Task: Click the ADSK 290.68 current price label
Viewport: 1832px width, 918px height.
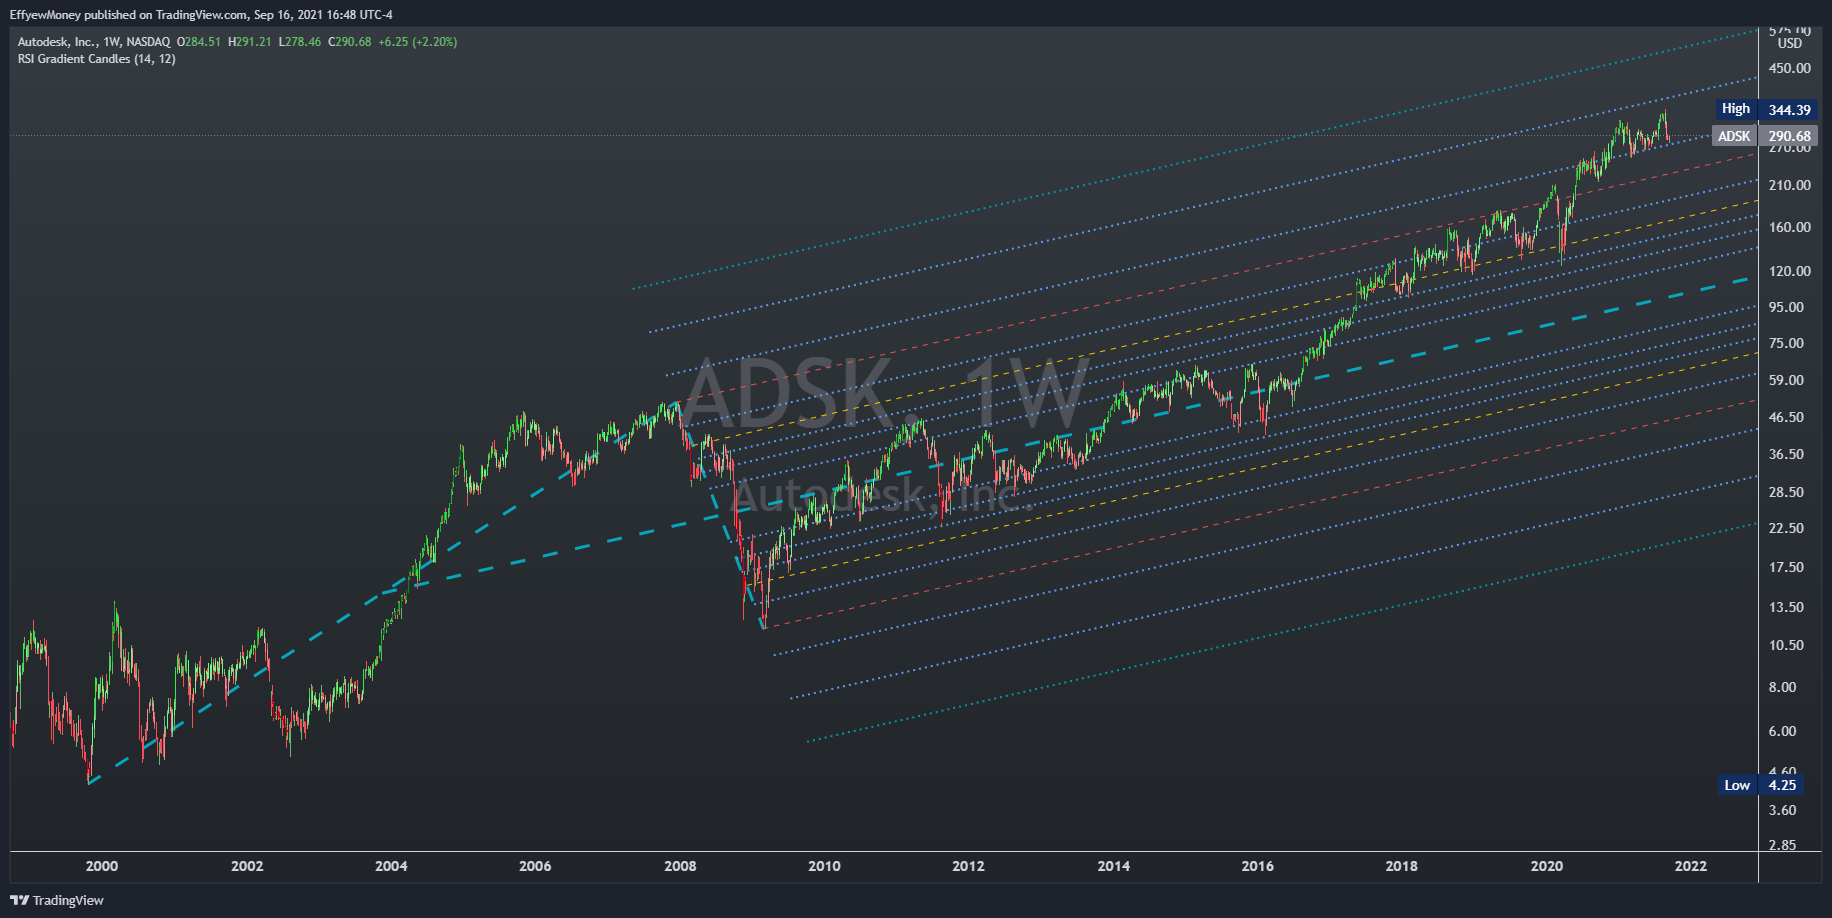Action: [x=1766, y=136]
